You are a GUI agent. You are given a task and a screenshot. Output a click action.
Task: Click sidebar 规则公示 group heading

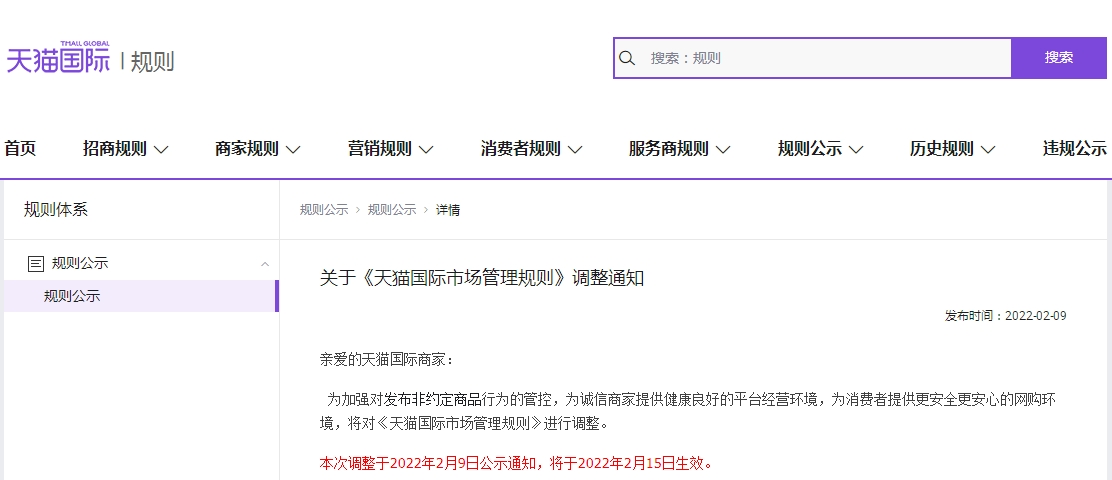pyautogui.click(x=80, y=264)
